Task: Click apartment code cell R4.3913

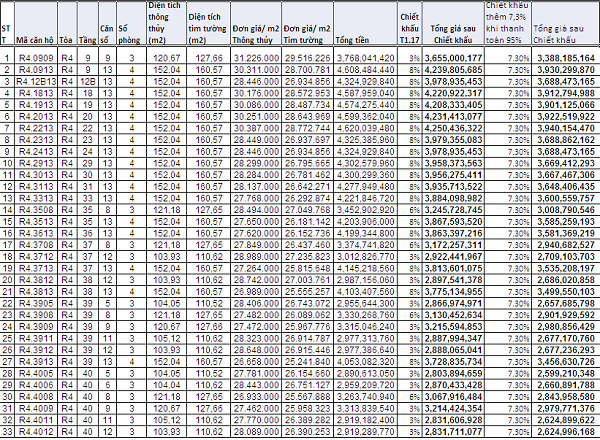Action: 36,362
